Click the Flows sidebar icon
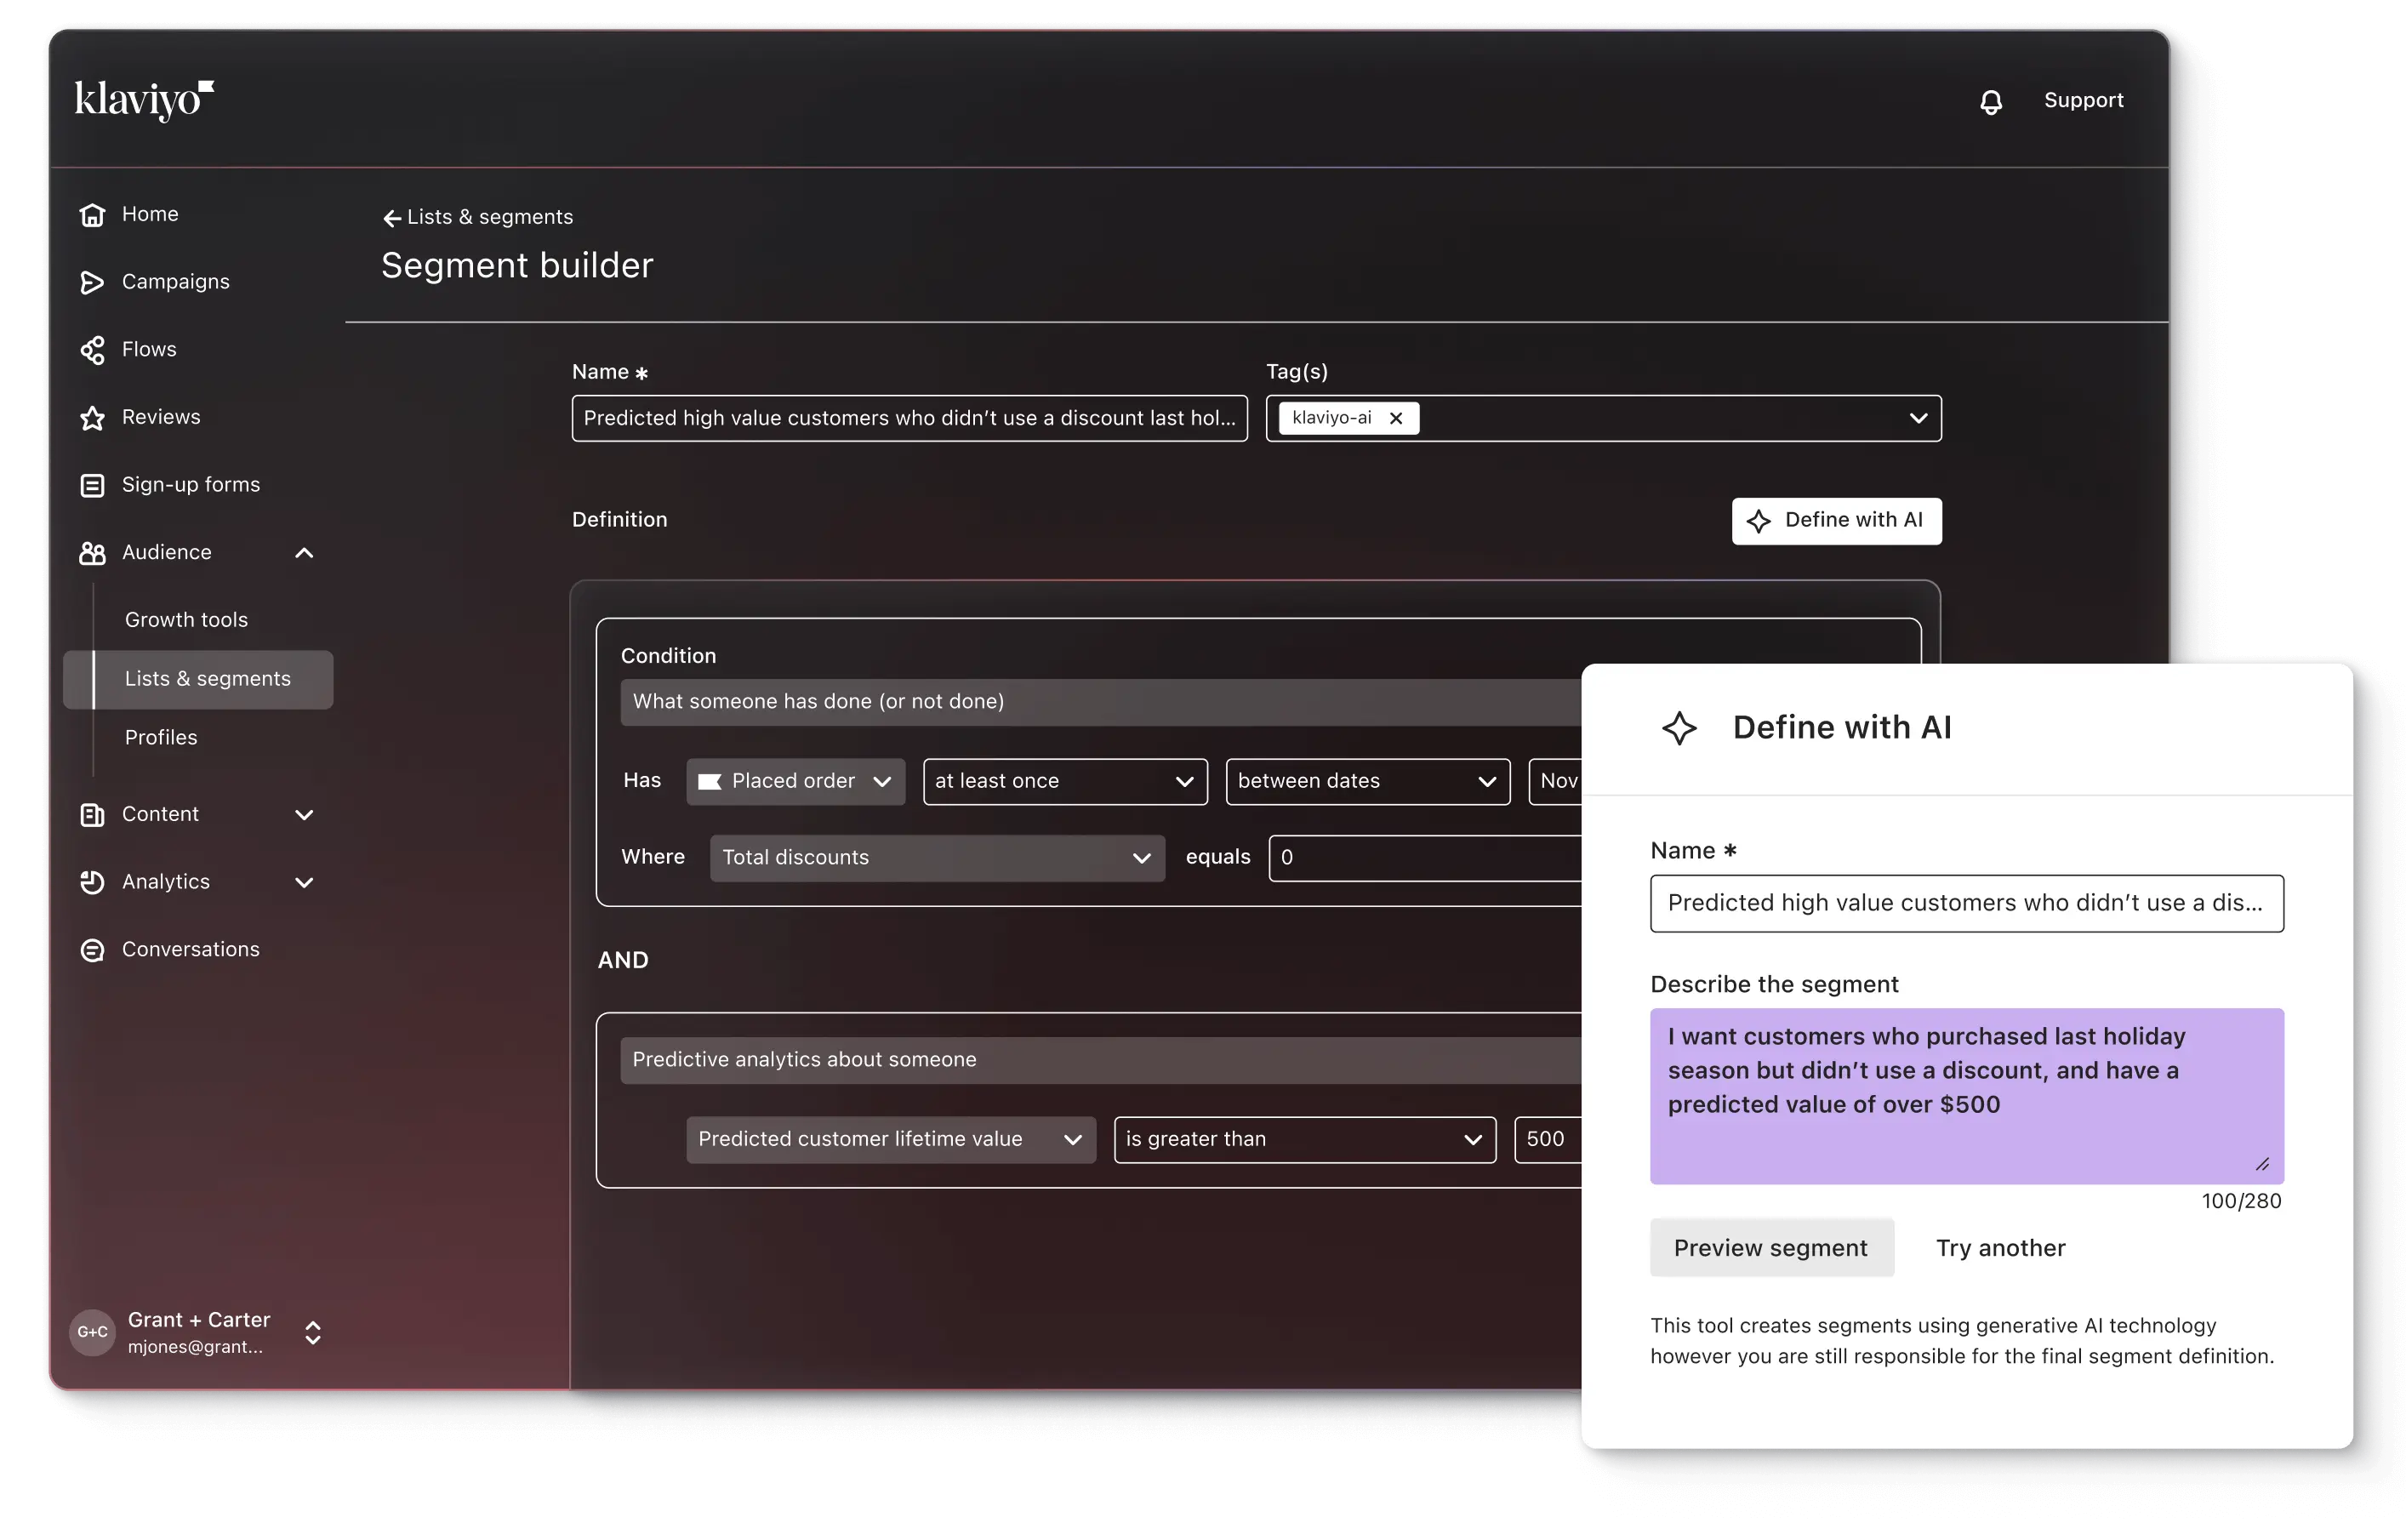The height and width of the screenshot is (1540, 2406). [x=92, y=350]
